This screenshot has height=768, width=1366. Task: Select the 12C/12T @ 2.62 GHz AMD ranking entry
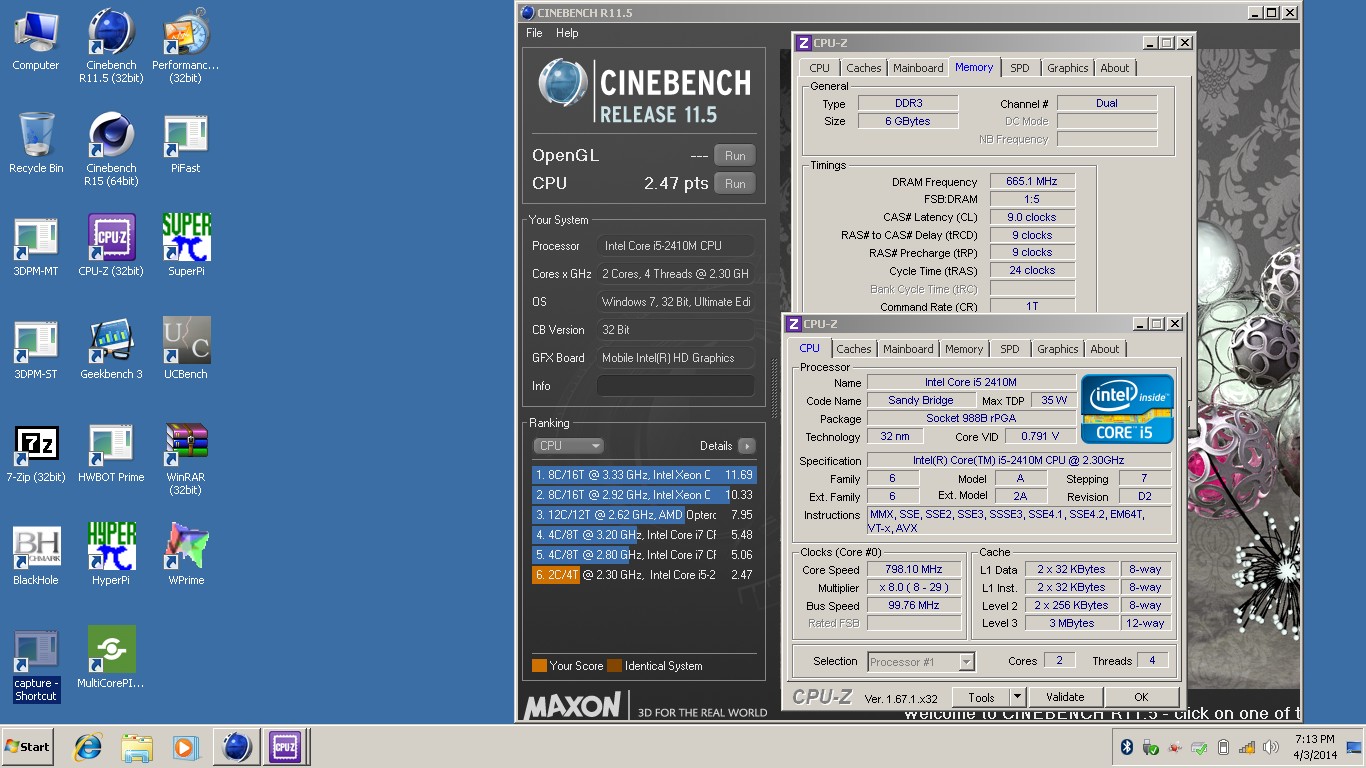644,515
